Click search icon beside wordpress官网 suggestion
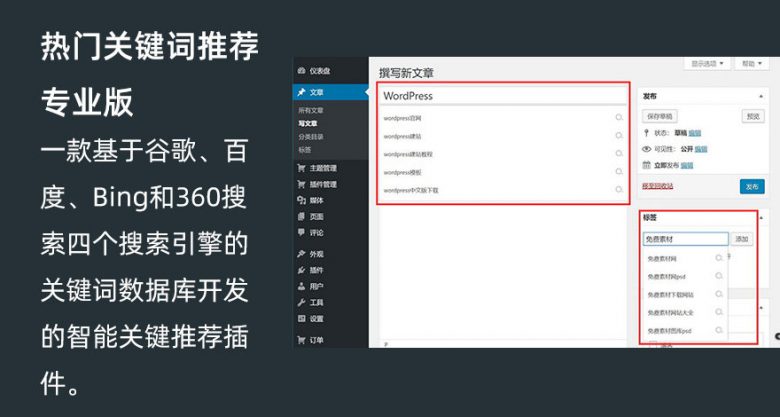 pyautogui.click(x=619, y=117)
